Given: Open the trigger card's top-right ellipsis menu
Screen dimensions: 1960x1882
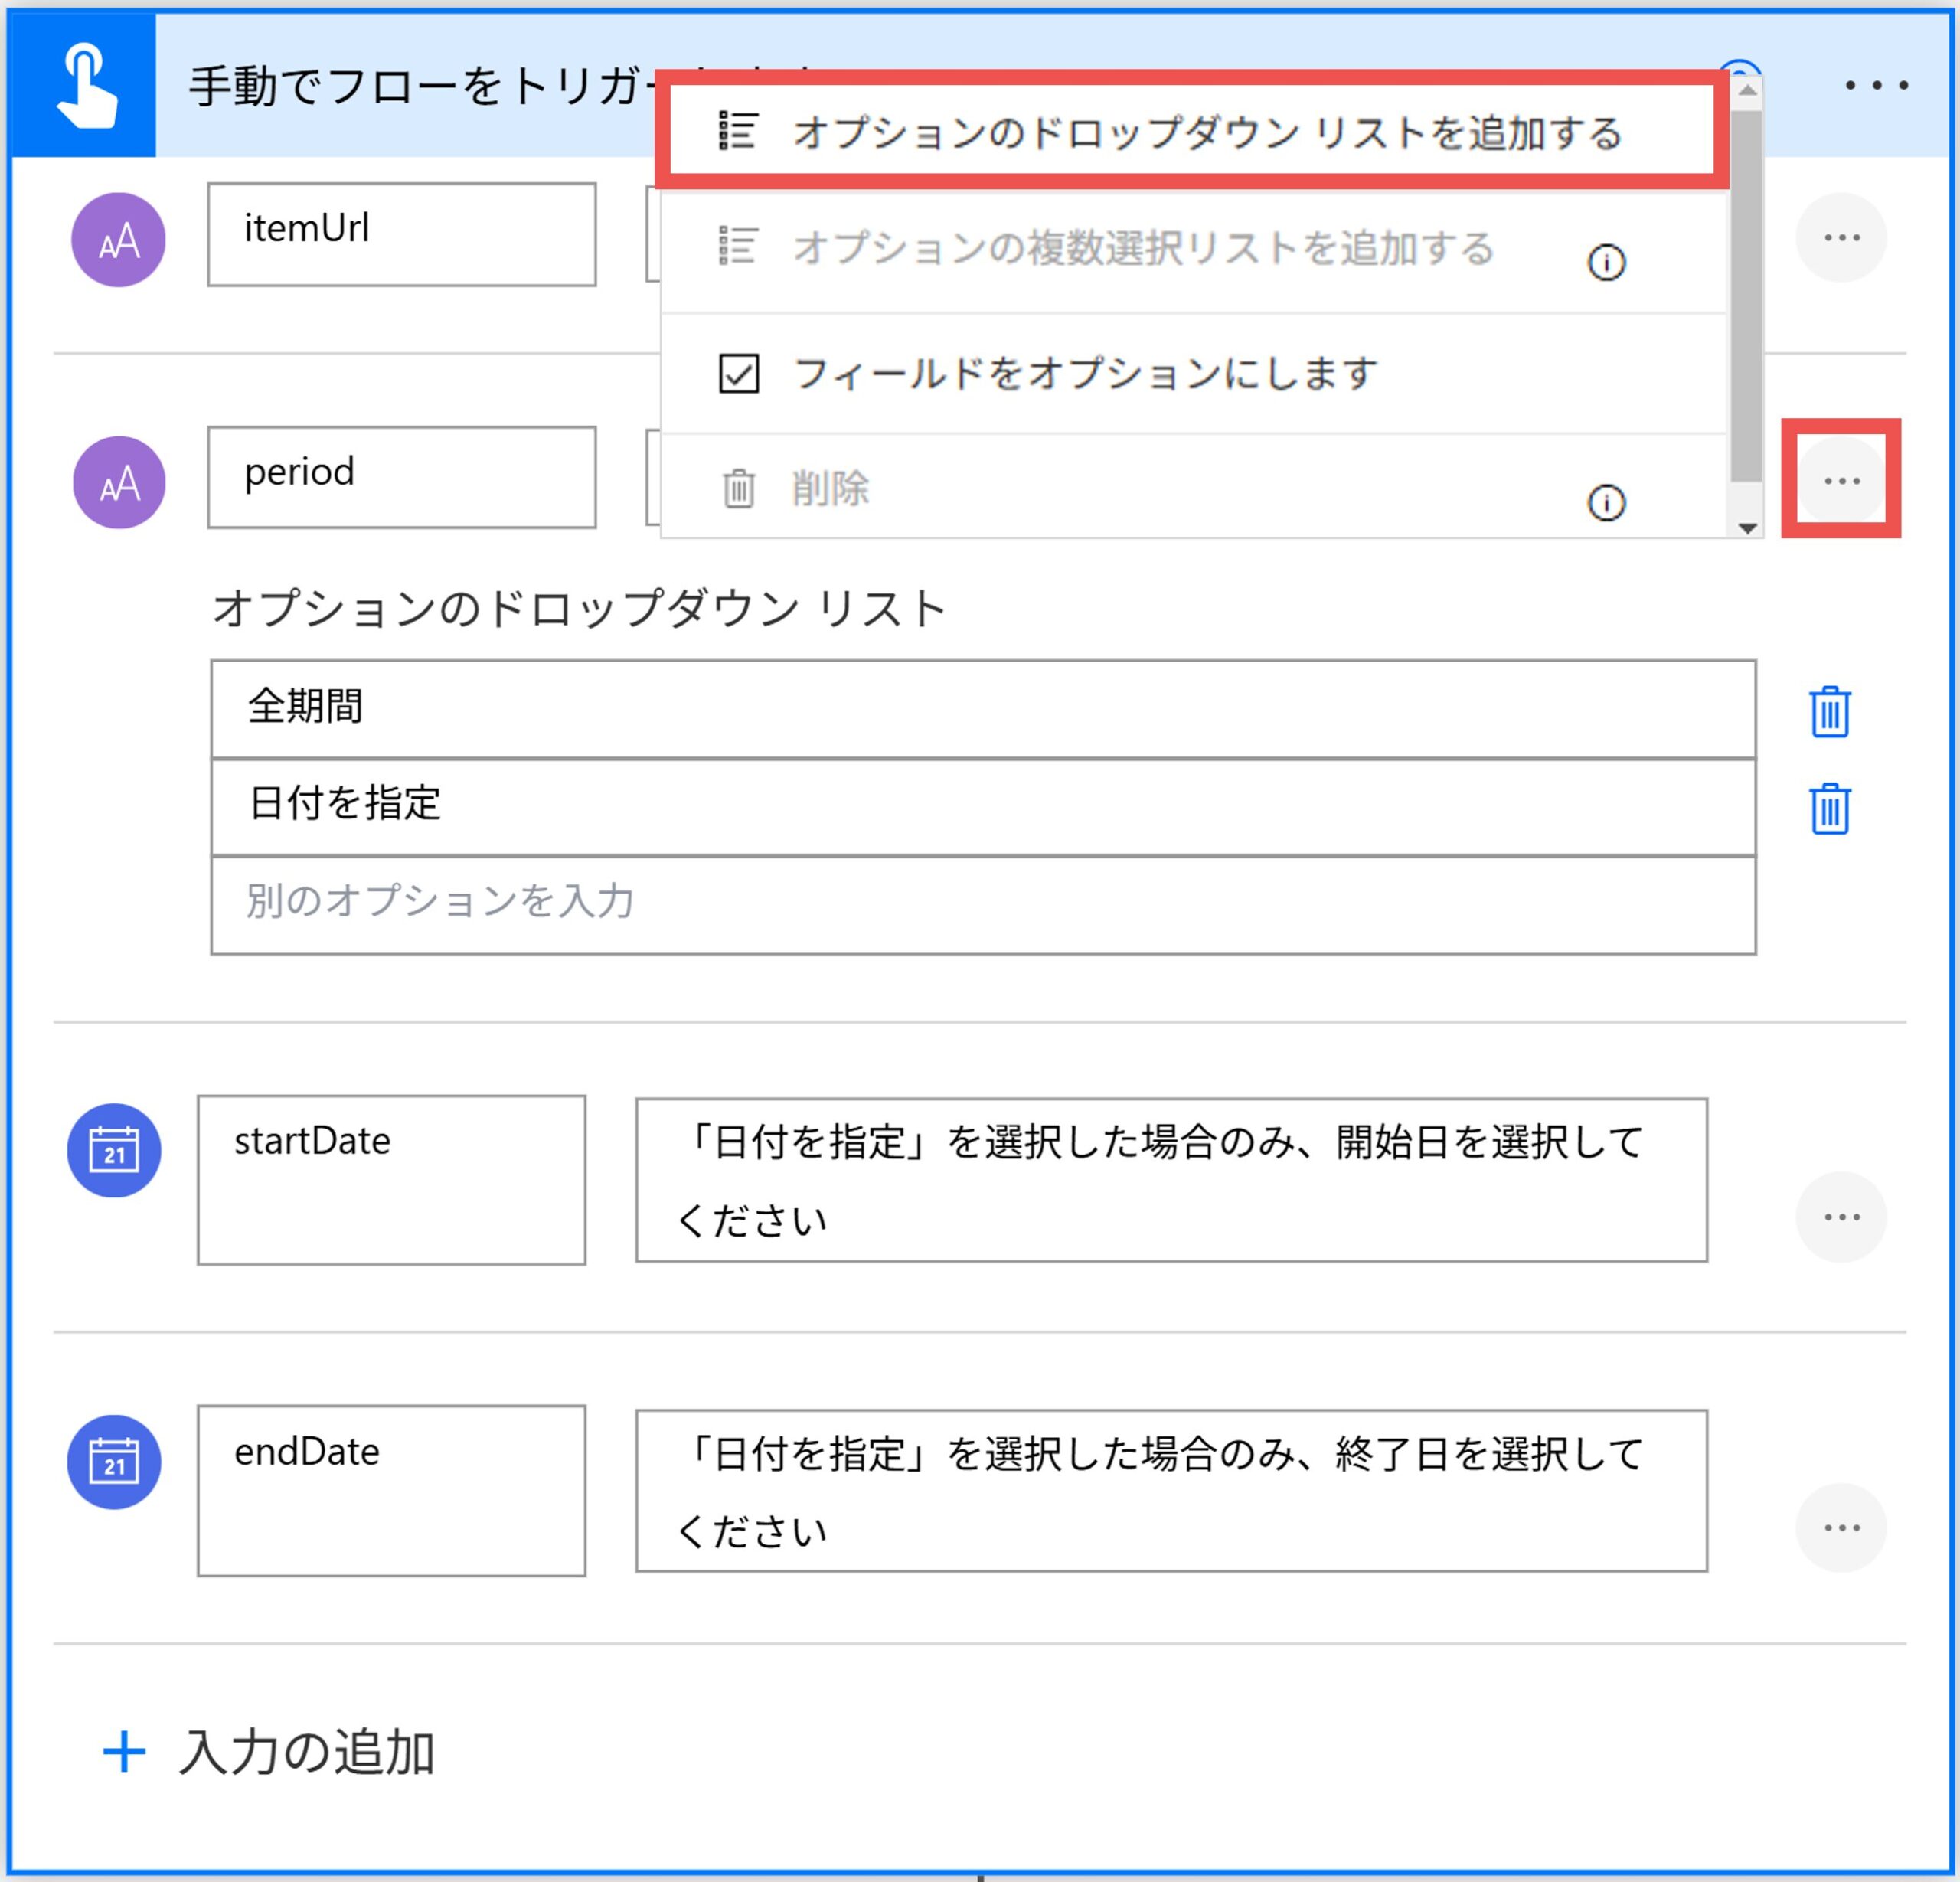Looking at the screenshot, I should pyautogui.click(x=1876, y=85).
